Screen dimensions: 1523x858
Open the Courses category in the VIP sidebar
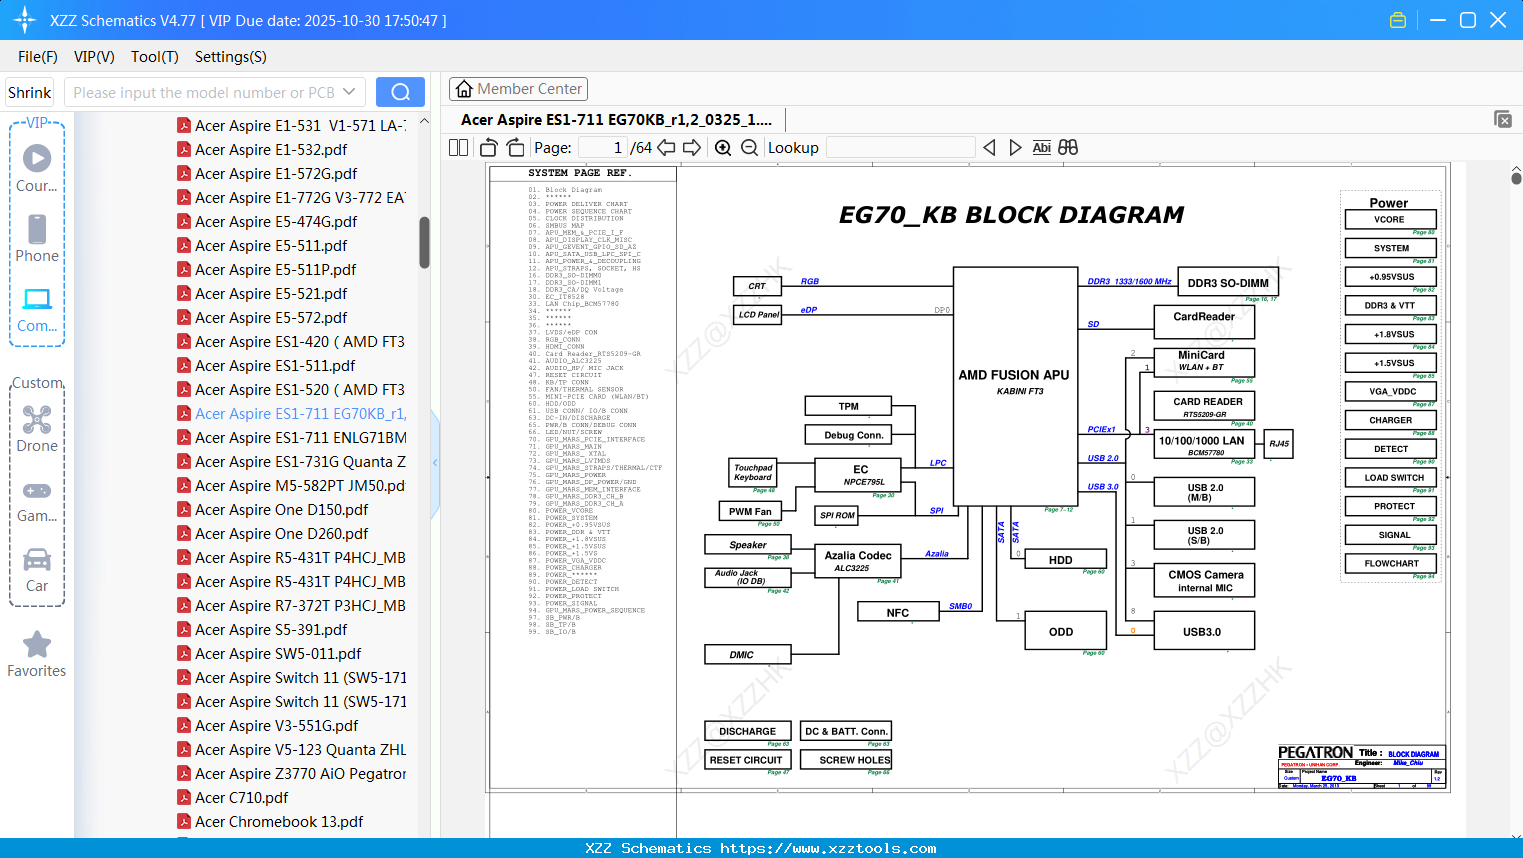pos(37,168)
